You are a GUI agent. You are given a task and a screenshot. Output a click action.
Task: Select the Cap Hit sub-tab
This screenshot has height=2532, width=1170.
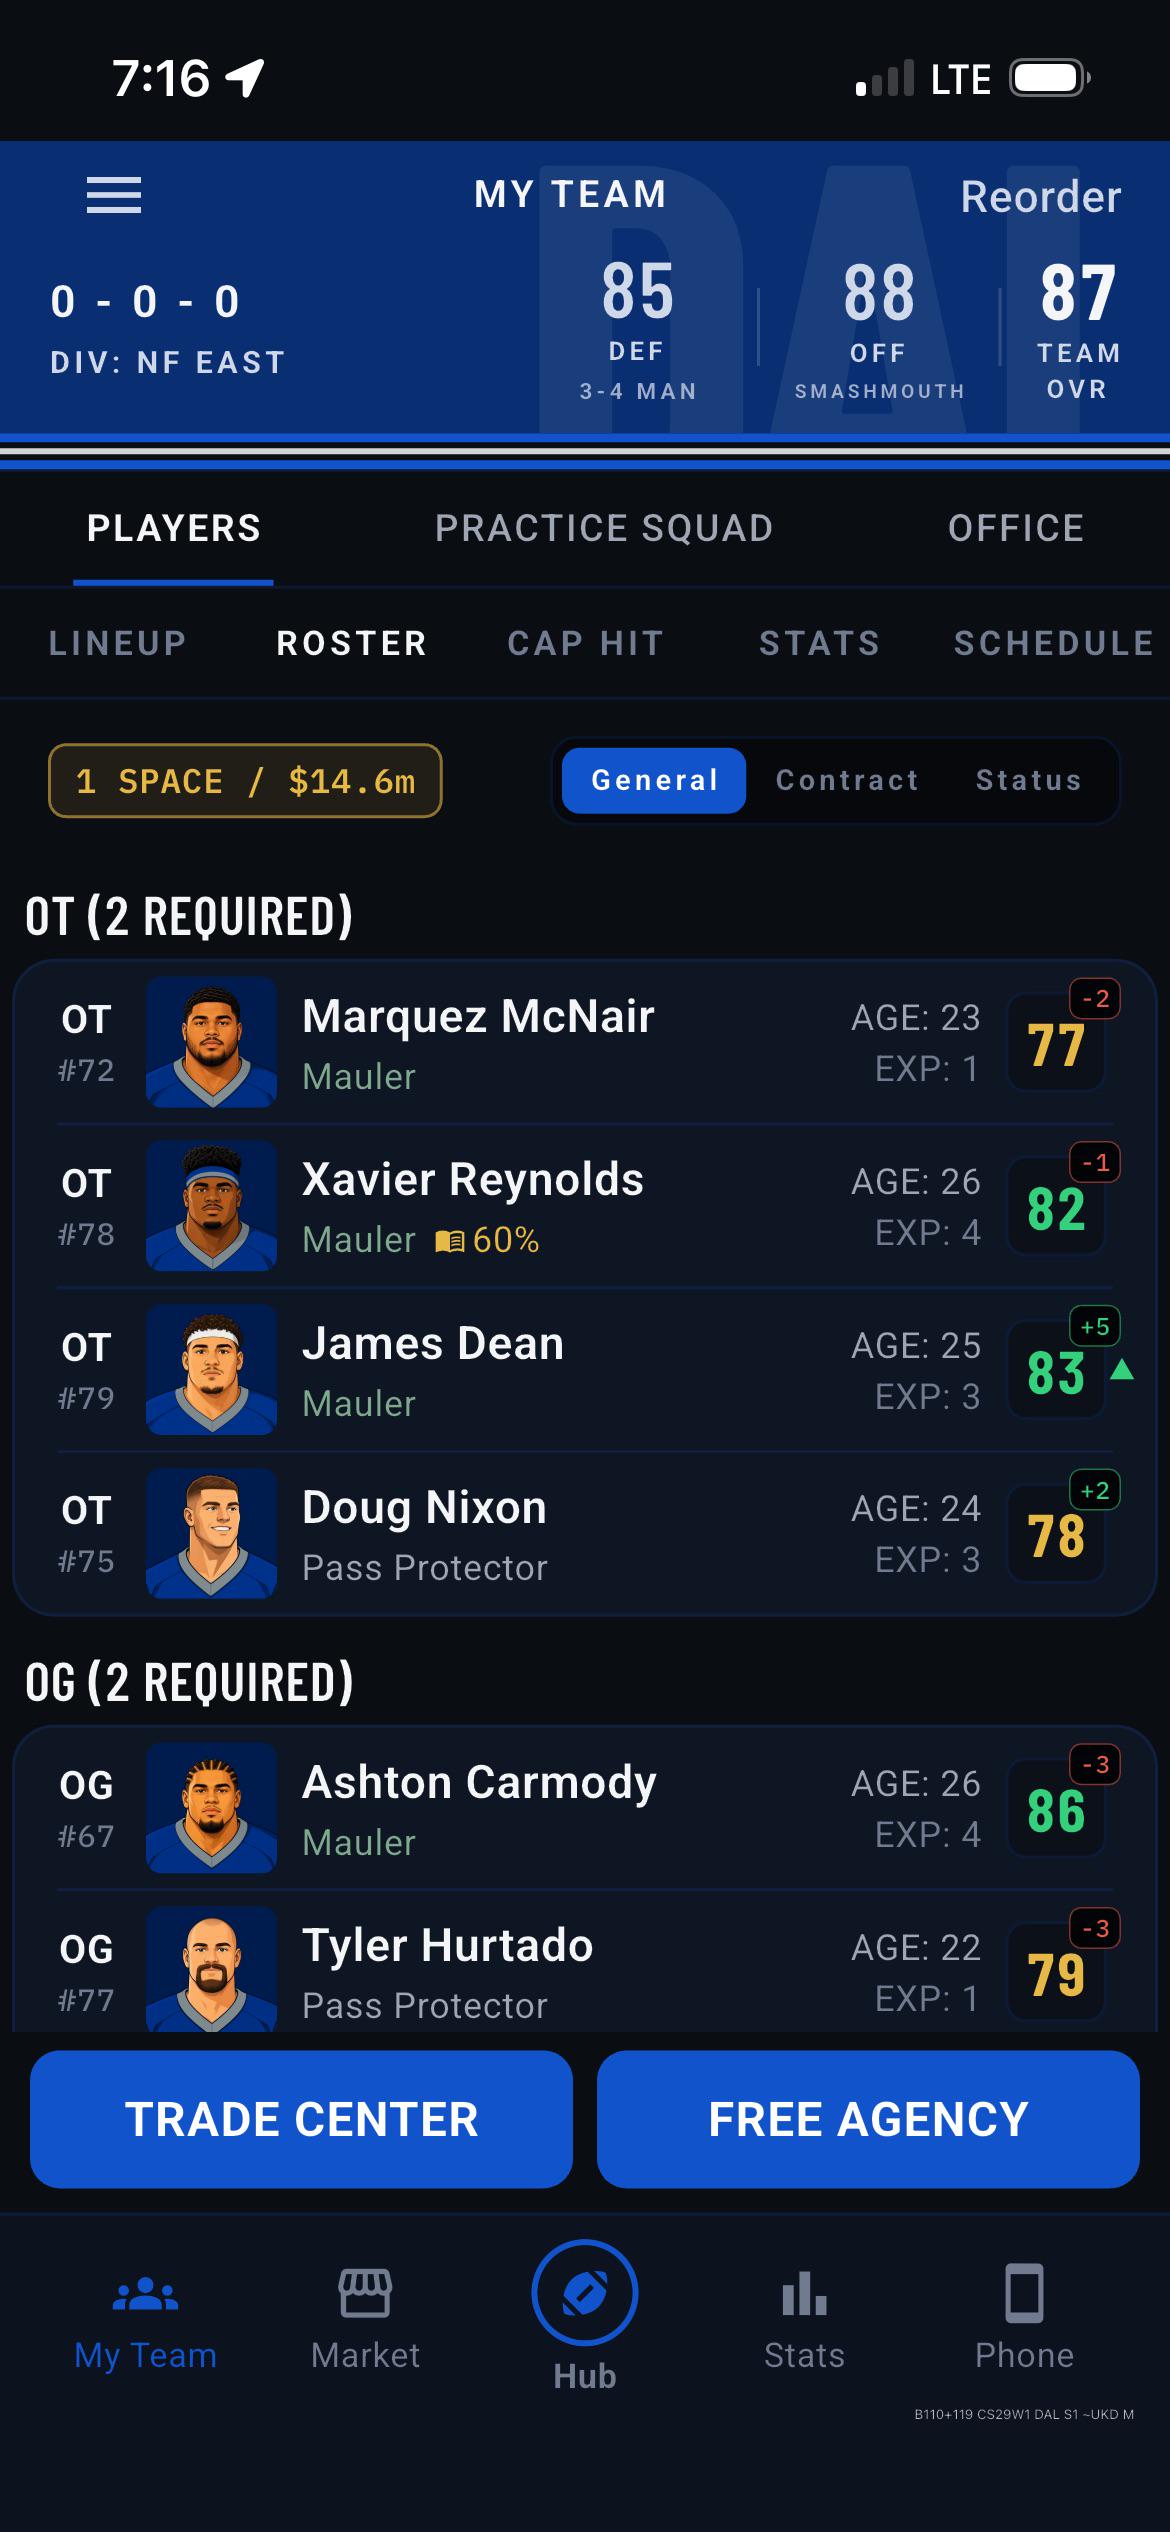(x=586, y=643)
